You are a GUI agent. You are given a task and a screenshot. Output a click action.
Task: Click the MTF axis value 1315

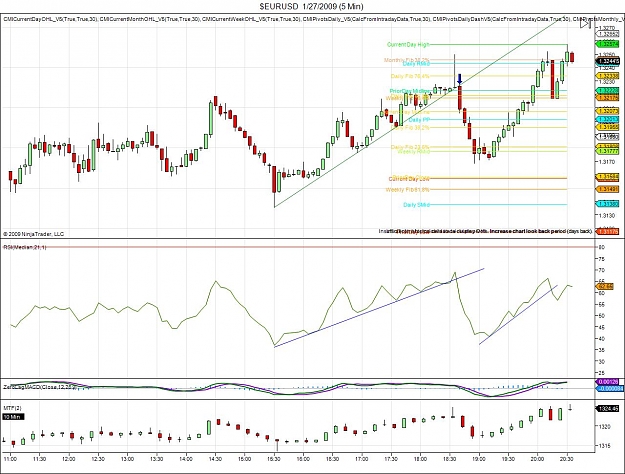click(603, 446)
